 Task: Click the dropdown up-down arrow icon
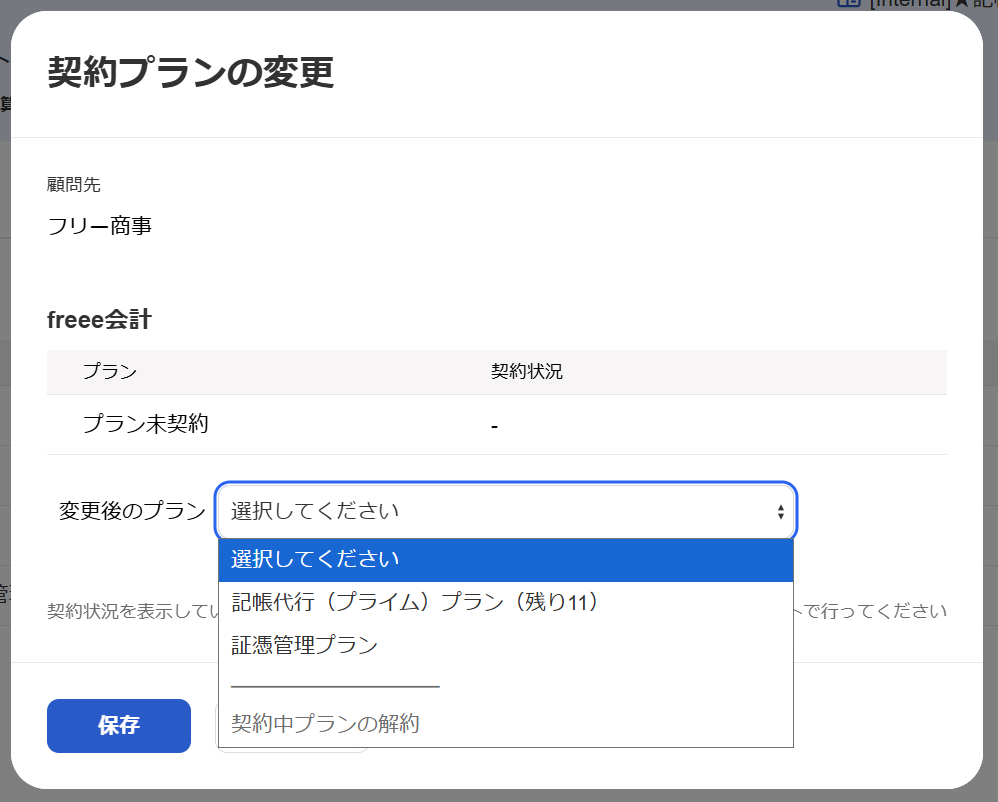coord(780,511)
